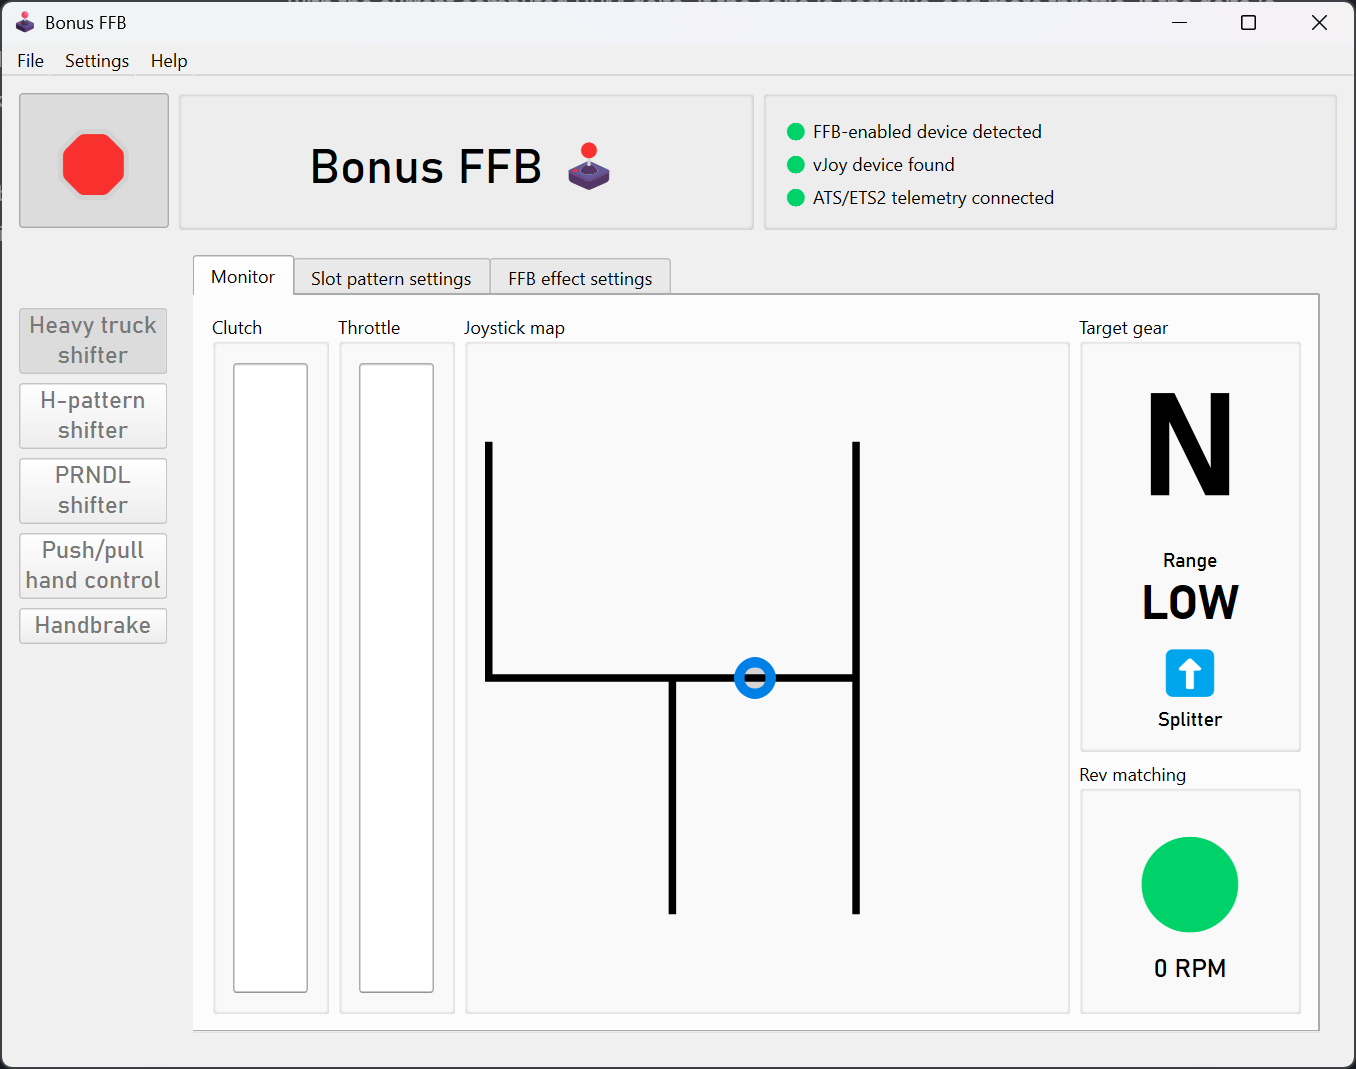Select Heavy truck shifter mode
This screenshot has width=1356, height=1069.
coord(93,341)
